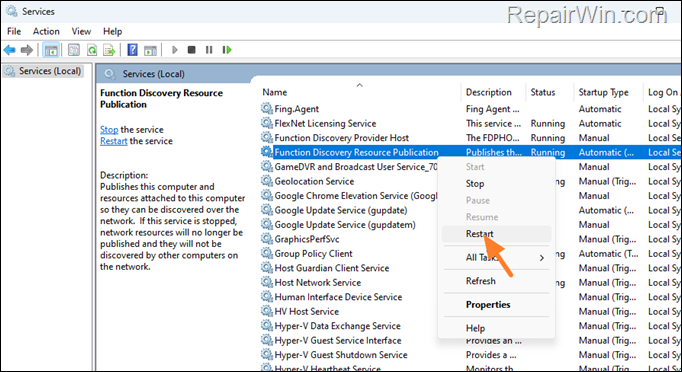682x372 pixels.
Task: Toggle the Show/Hide Action Pane icon
Action: (x=150, y=50)
